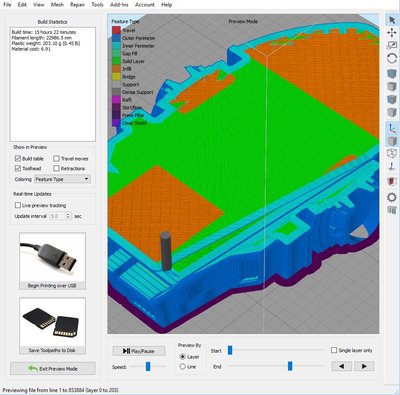Image resolution: width=400 pixels, height=395 pixels.
Task: Click the yellow Bridge legend swatch
Action: (116, 77)
